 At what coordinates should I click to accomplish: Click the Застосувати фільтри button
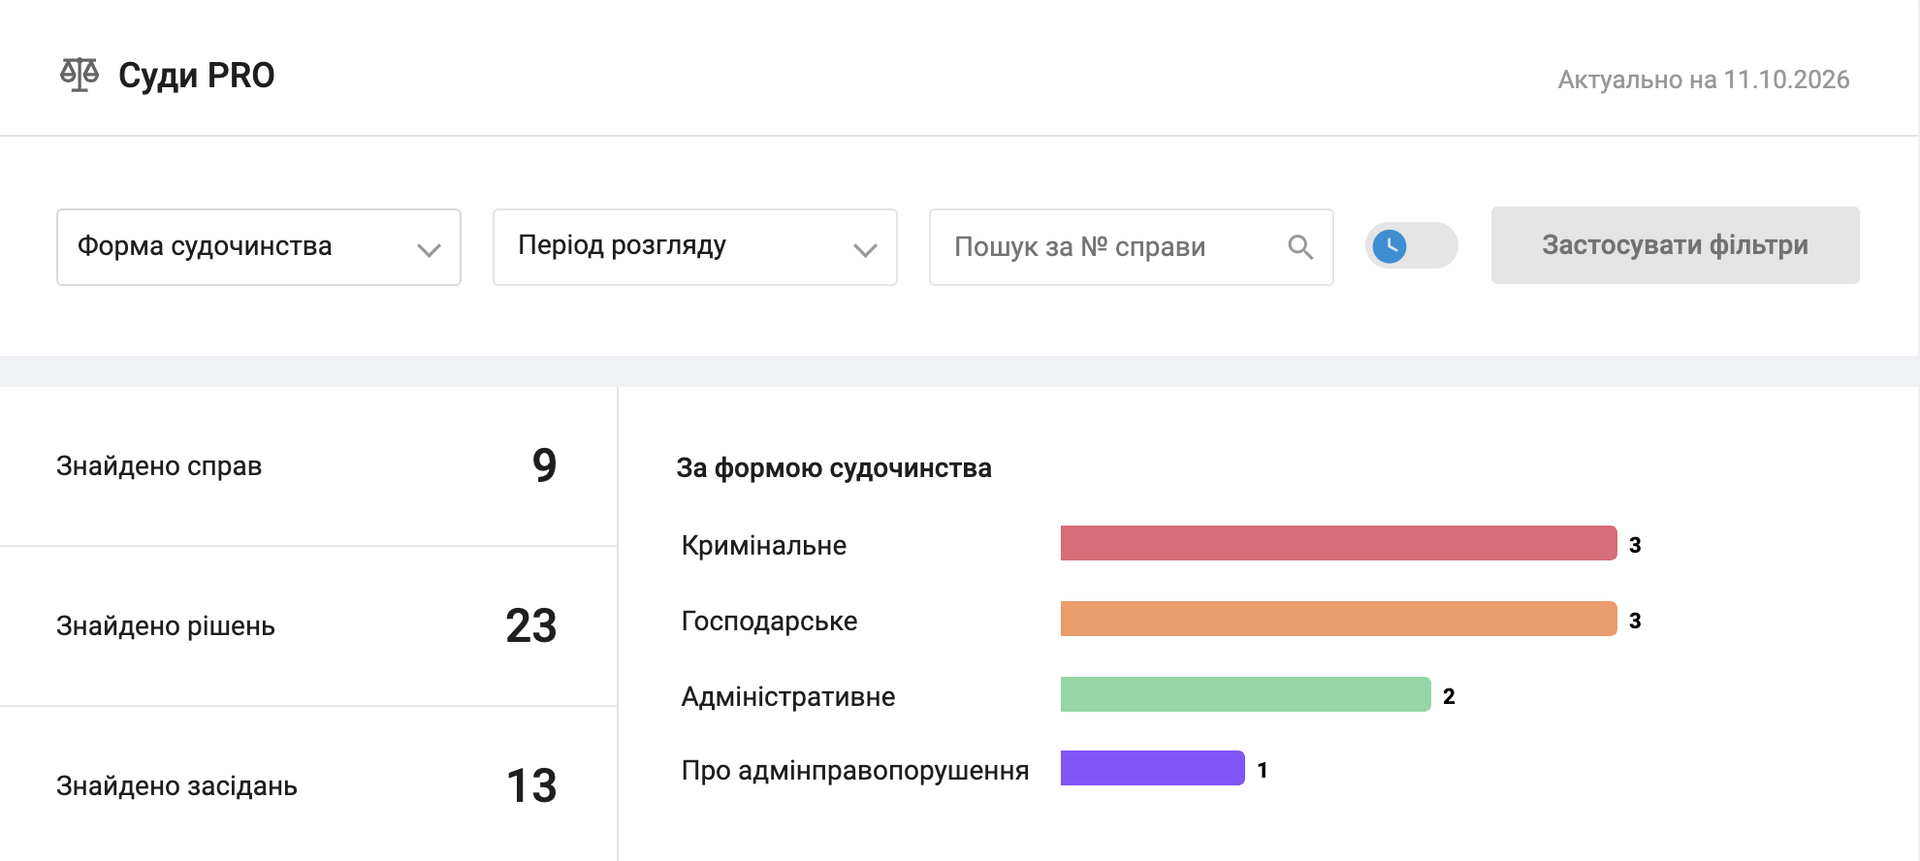click(1675, 246)
